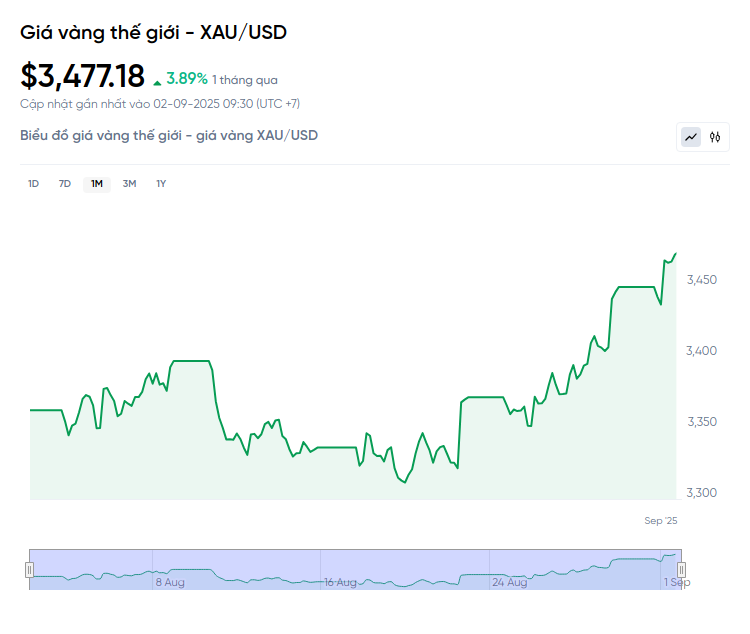750x634 pixels.
Task: Click the "Giá vàng thế giới - XAU/USD" heading
Action: (x=153, y=33)
